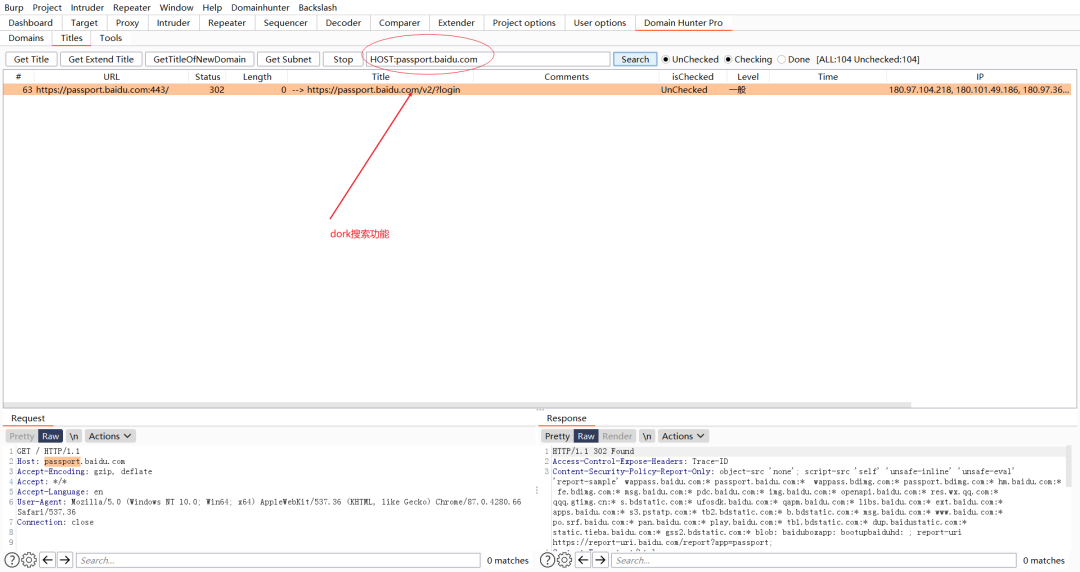The height and width of the screenshot is (572, 1080).
Task: Open Actions dropdown in Response panel
Action: coord(683,436)
